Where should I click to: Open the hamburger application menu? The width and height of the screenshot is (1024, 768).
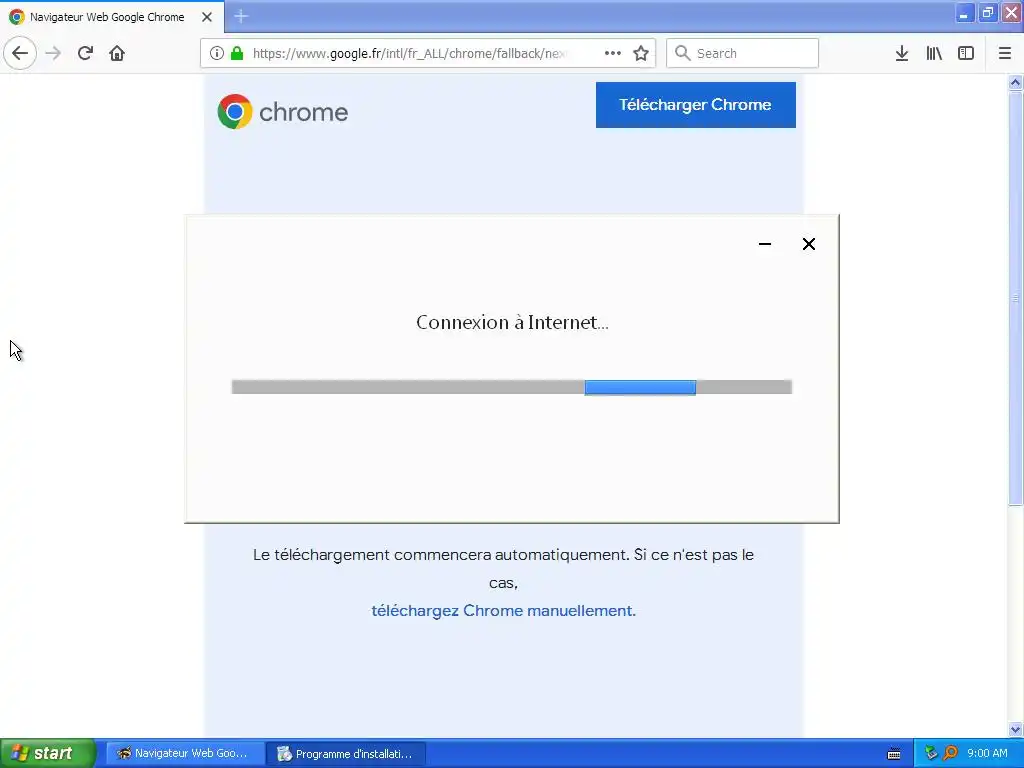tap(1005, 53)
